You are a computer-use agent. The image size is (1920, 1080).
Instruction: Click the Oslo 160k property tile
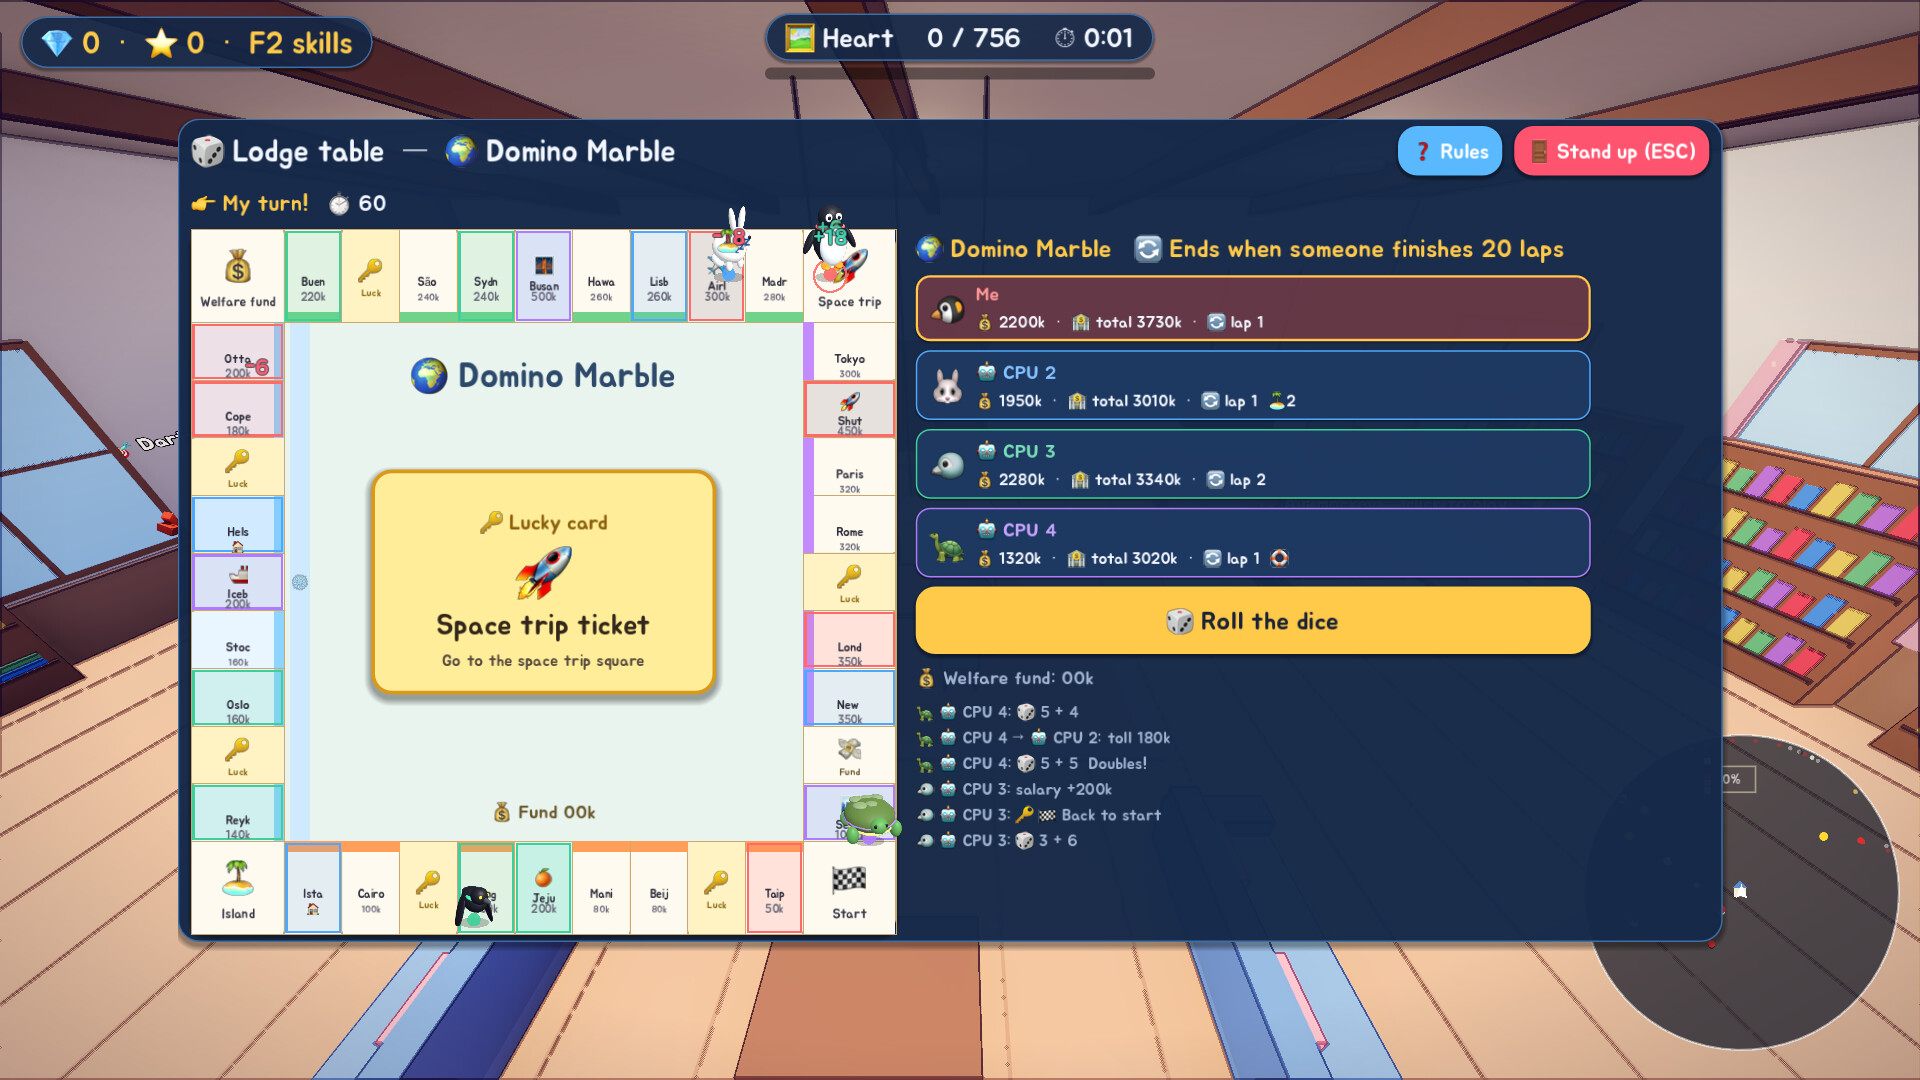pyautogui.click(x=238, y=698)
